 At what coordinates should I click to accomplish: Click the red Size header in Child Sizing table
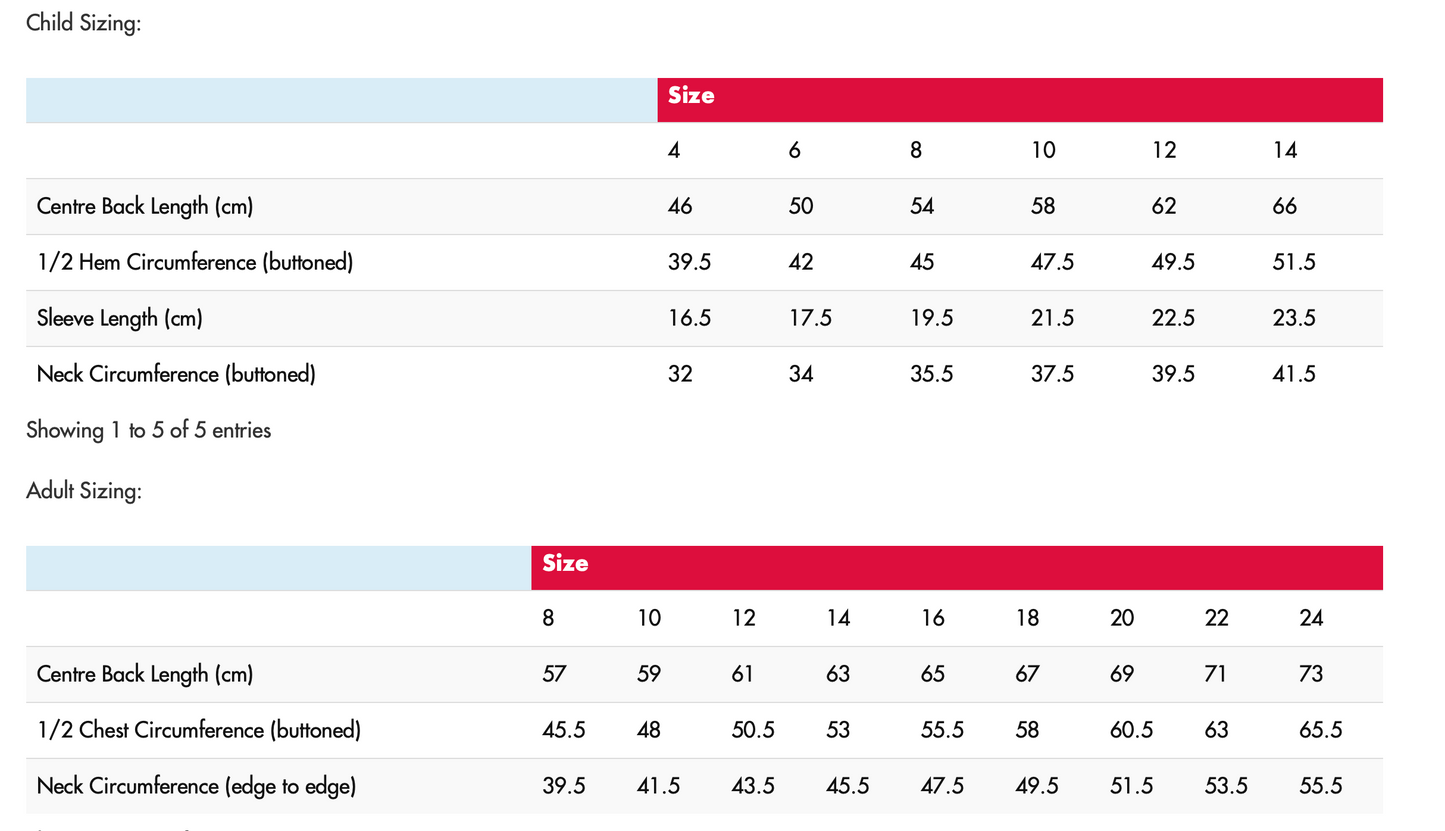click(691, 97)
